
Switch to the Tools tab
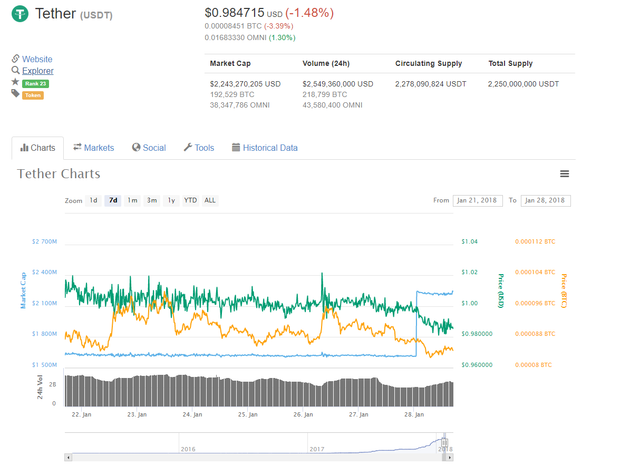[x=199, y=148]
